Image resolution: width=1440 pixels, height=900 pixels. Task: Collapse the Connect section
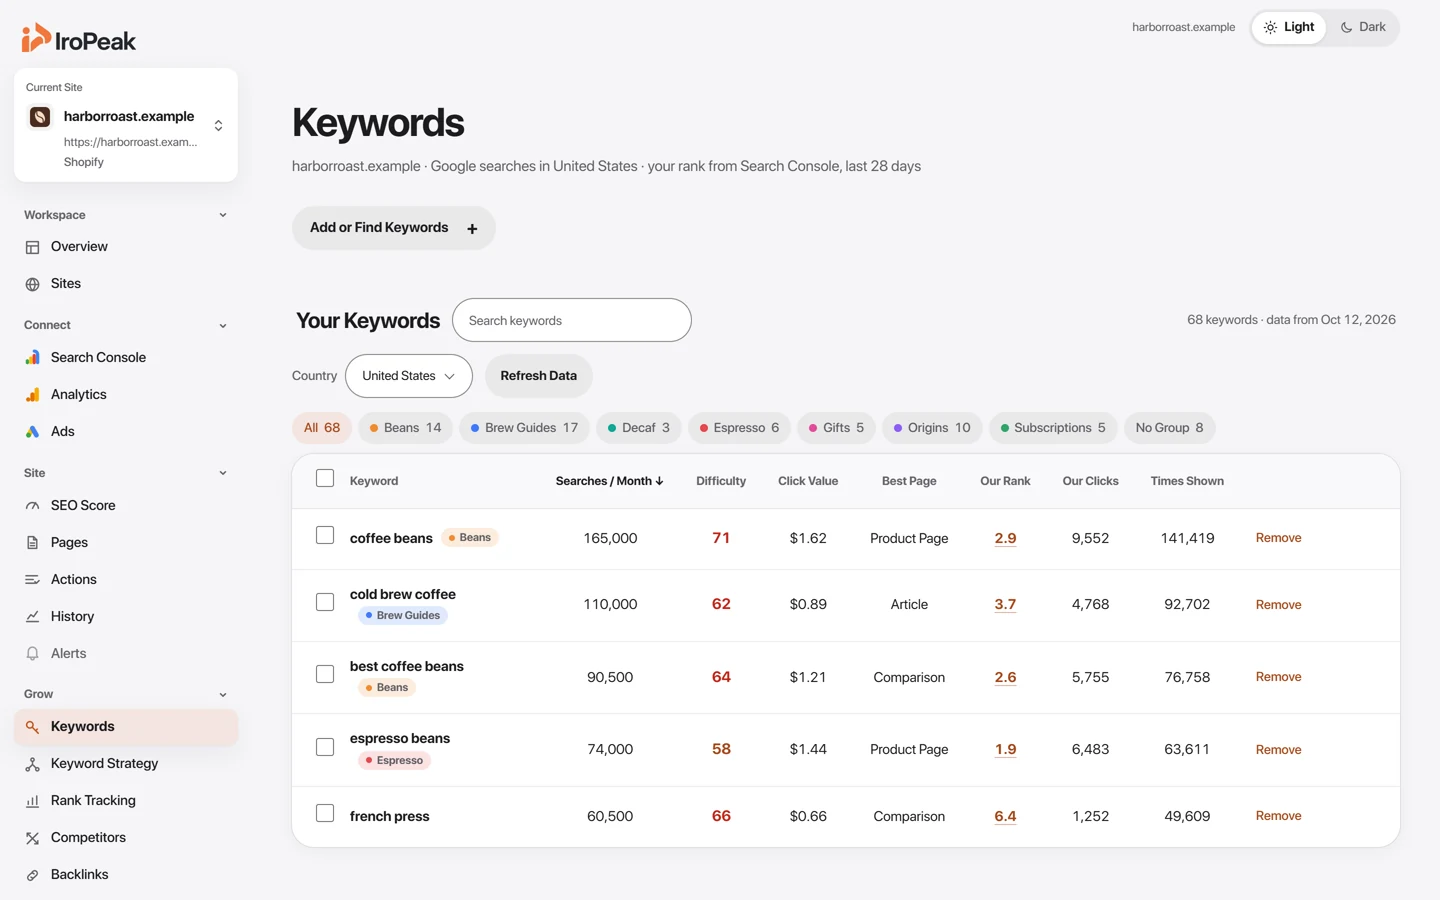(x=223, y=326)
